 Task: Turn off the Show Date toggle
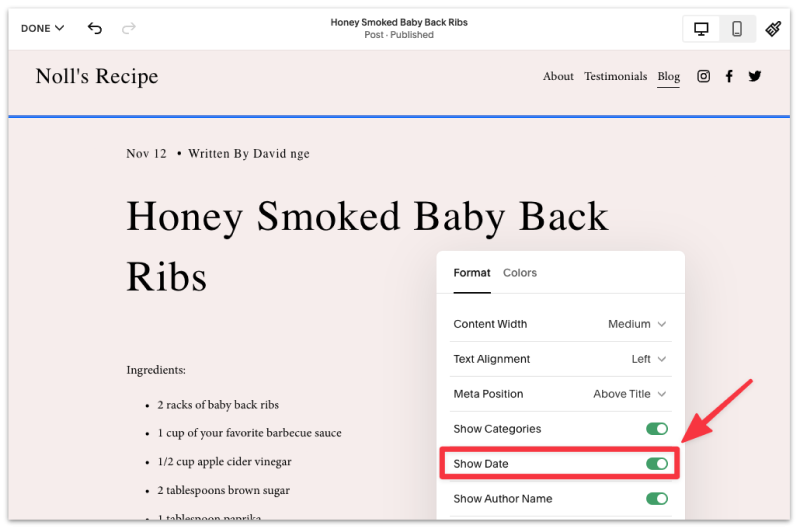656,464
